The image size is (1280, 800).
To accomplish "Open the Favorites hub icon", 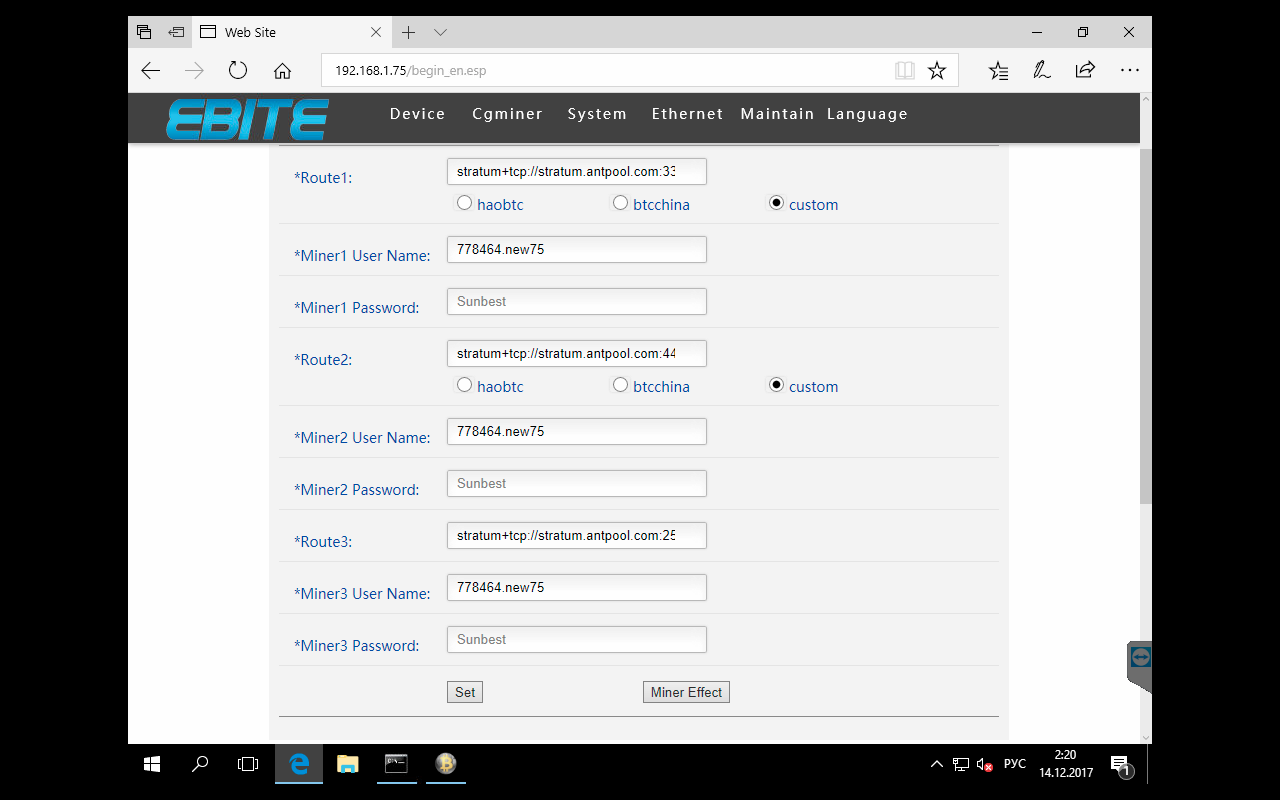I will (998, 70).
